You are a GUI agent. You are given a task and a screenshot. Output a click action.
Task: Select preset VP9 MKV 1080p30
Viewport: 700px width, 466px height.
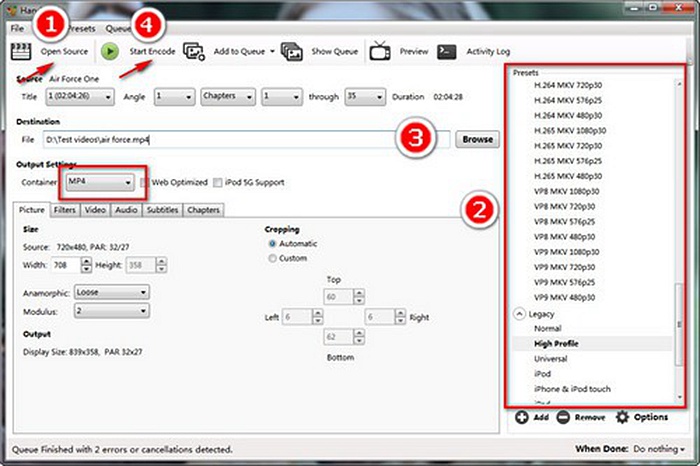click(567, 252)
